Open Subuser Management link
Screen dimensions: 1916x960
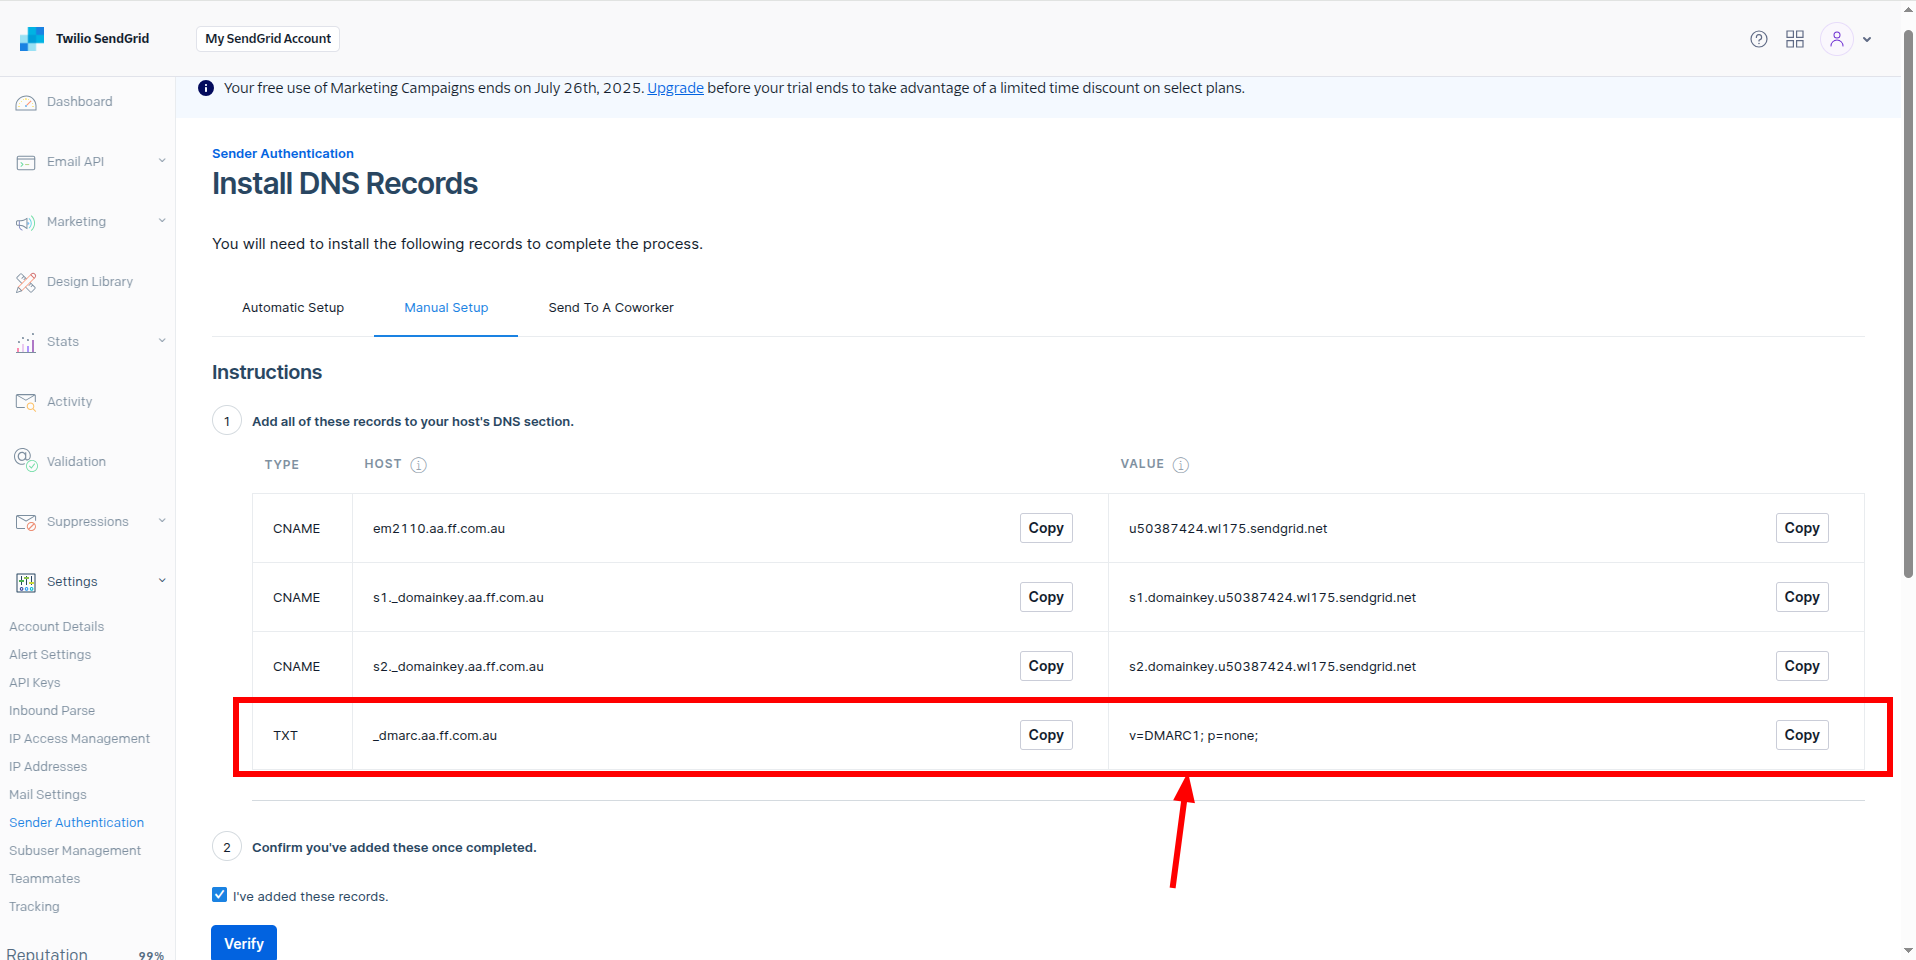click(x=75, y=851)
